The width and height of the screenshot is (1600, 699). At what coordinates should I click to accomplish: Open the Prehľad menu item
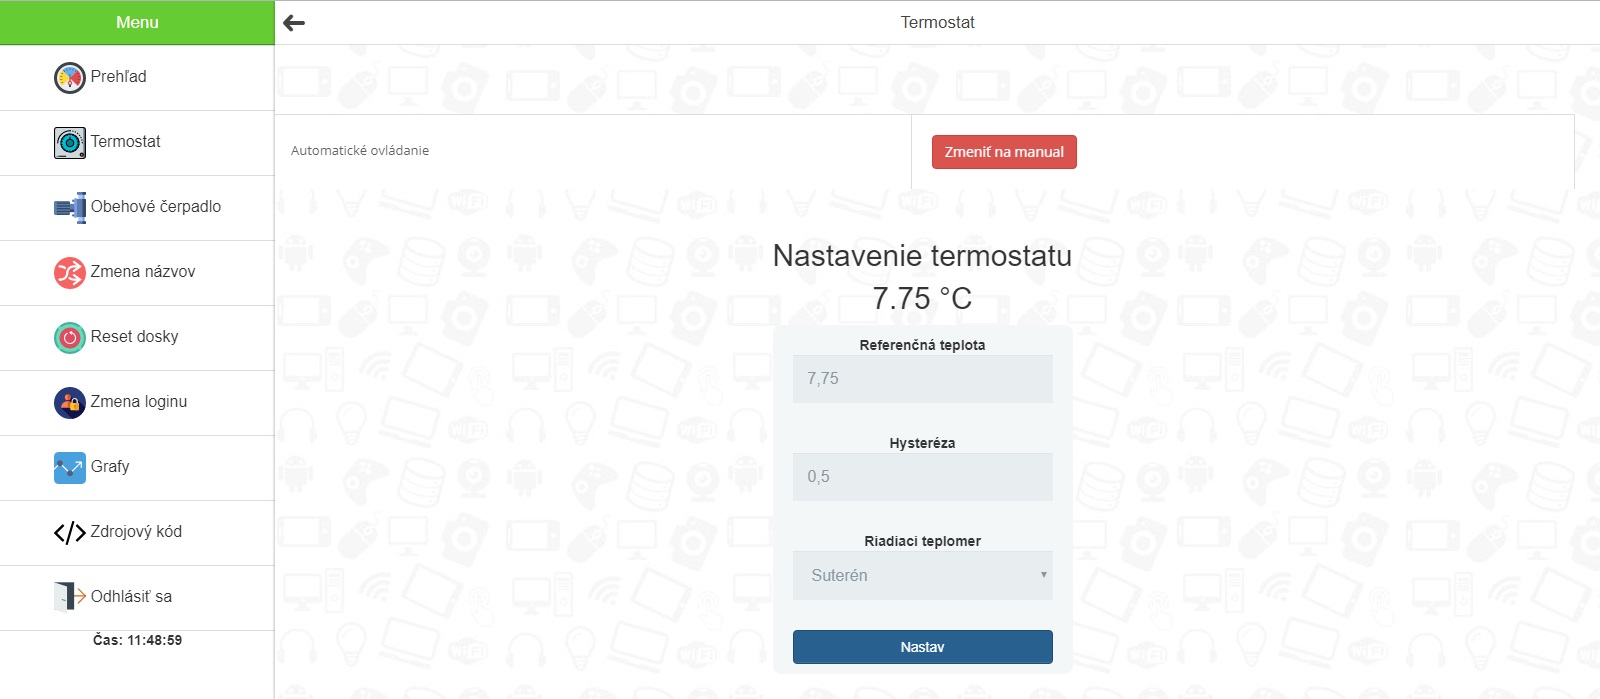119,77
